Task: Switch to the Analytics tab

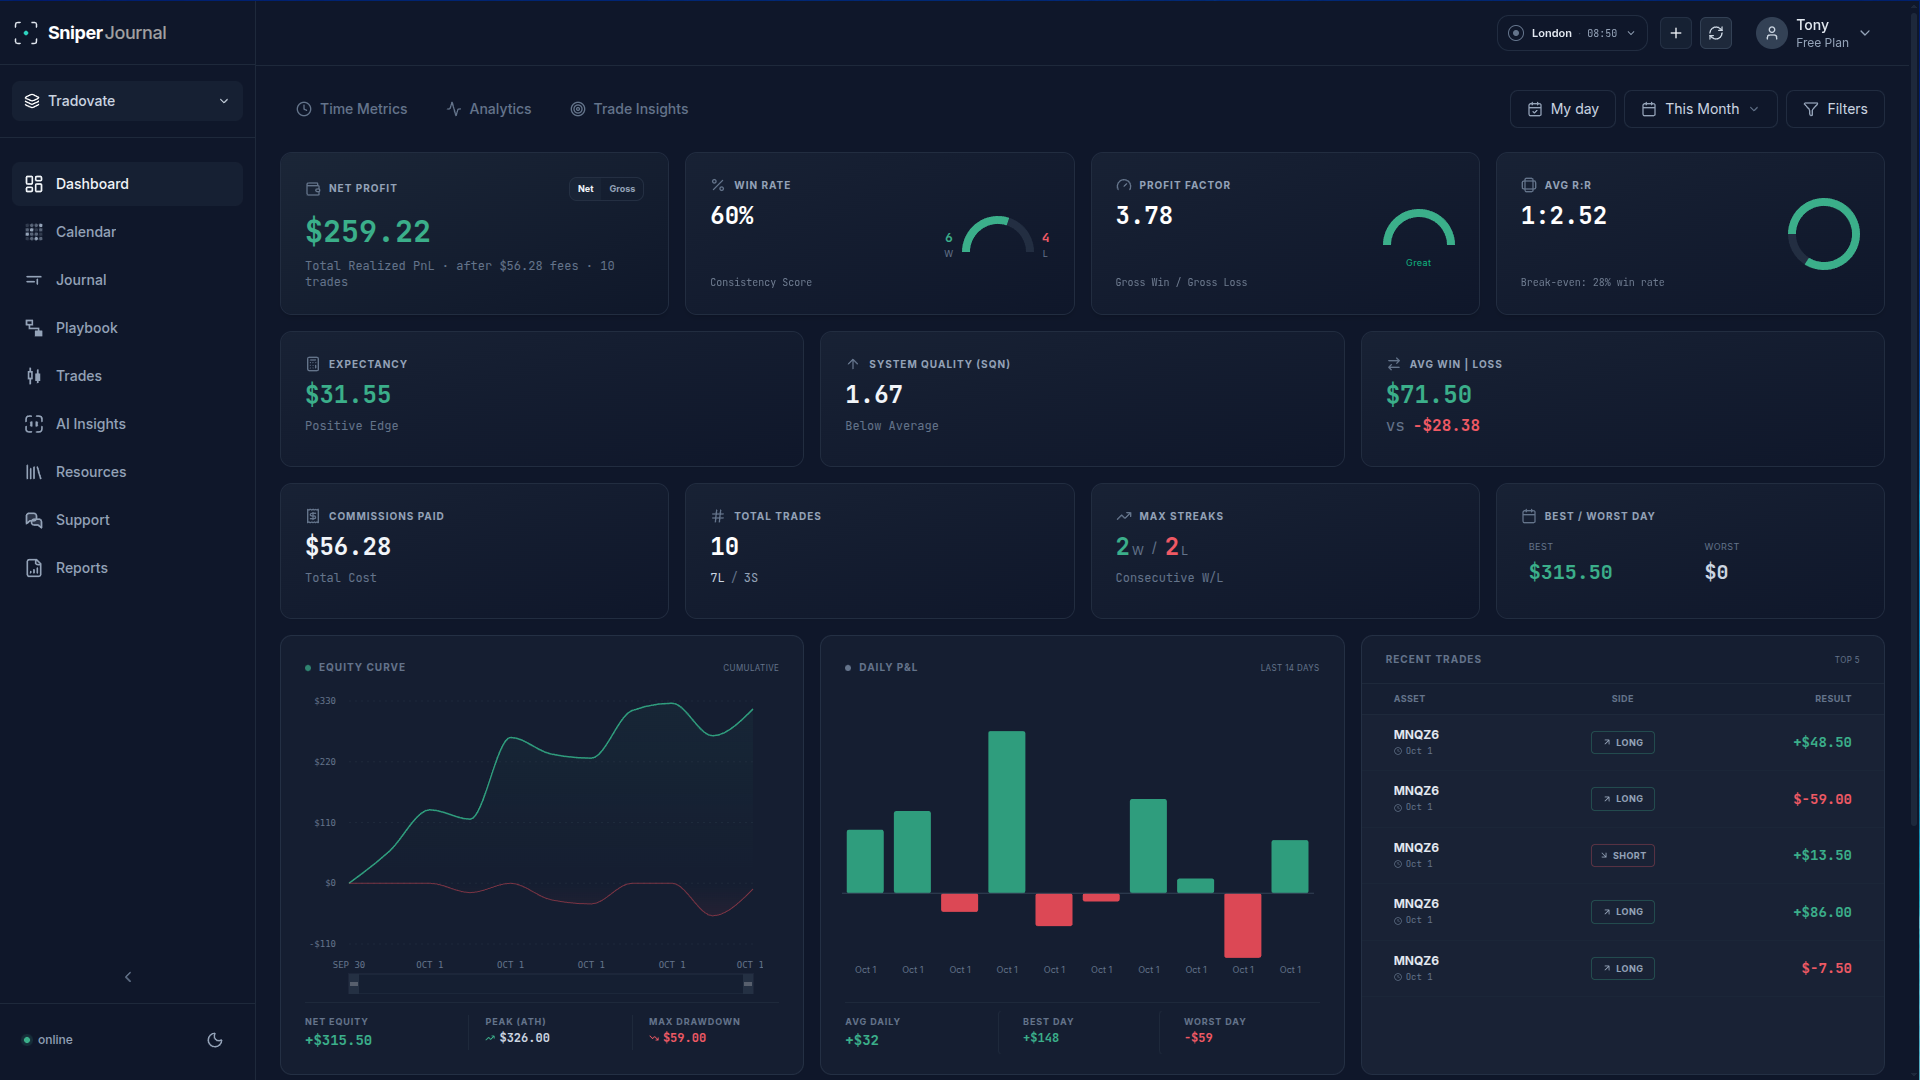Action: point(489,109)
